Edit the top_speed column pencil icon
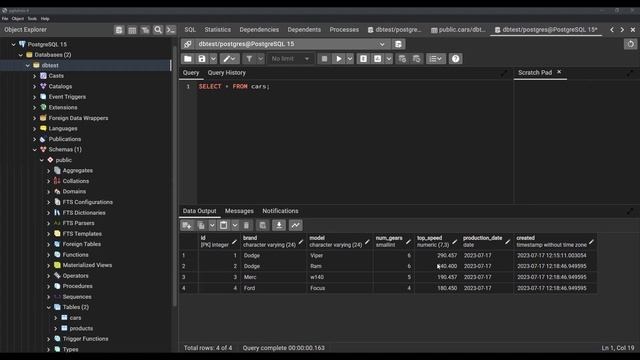Viewport: 640px width, 360px height. 454,242
